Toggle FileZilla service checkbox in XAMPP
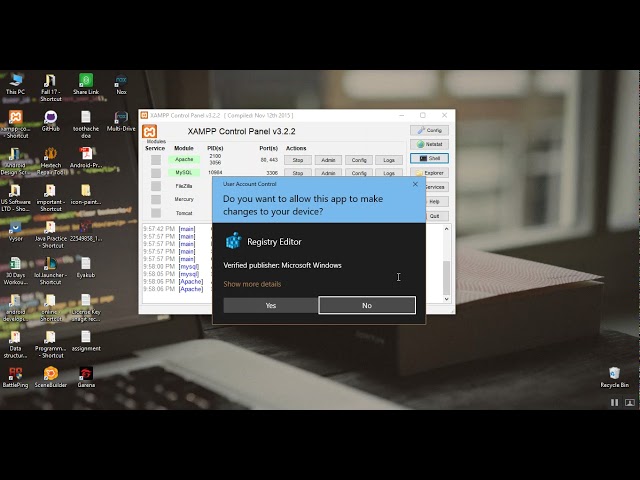 (156, 186)
